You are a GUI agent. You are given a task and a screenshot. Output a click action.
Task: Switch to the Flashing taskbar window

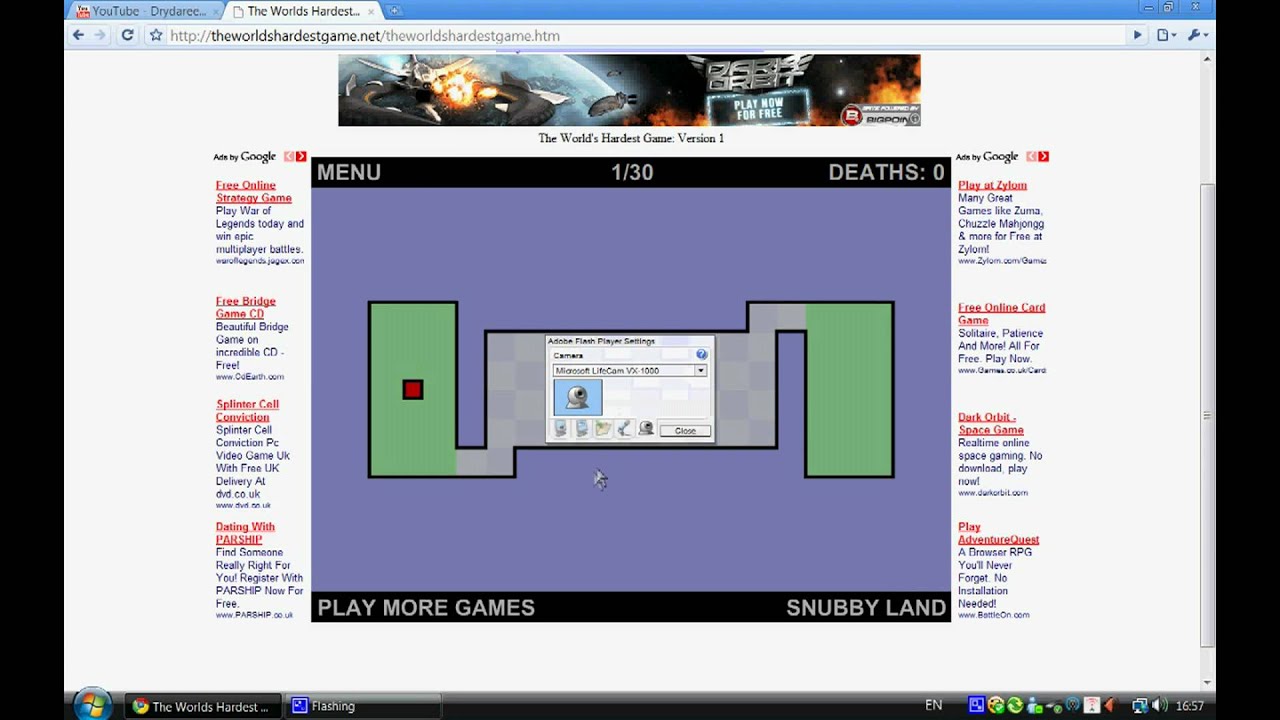tap(363, 706)
